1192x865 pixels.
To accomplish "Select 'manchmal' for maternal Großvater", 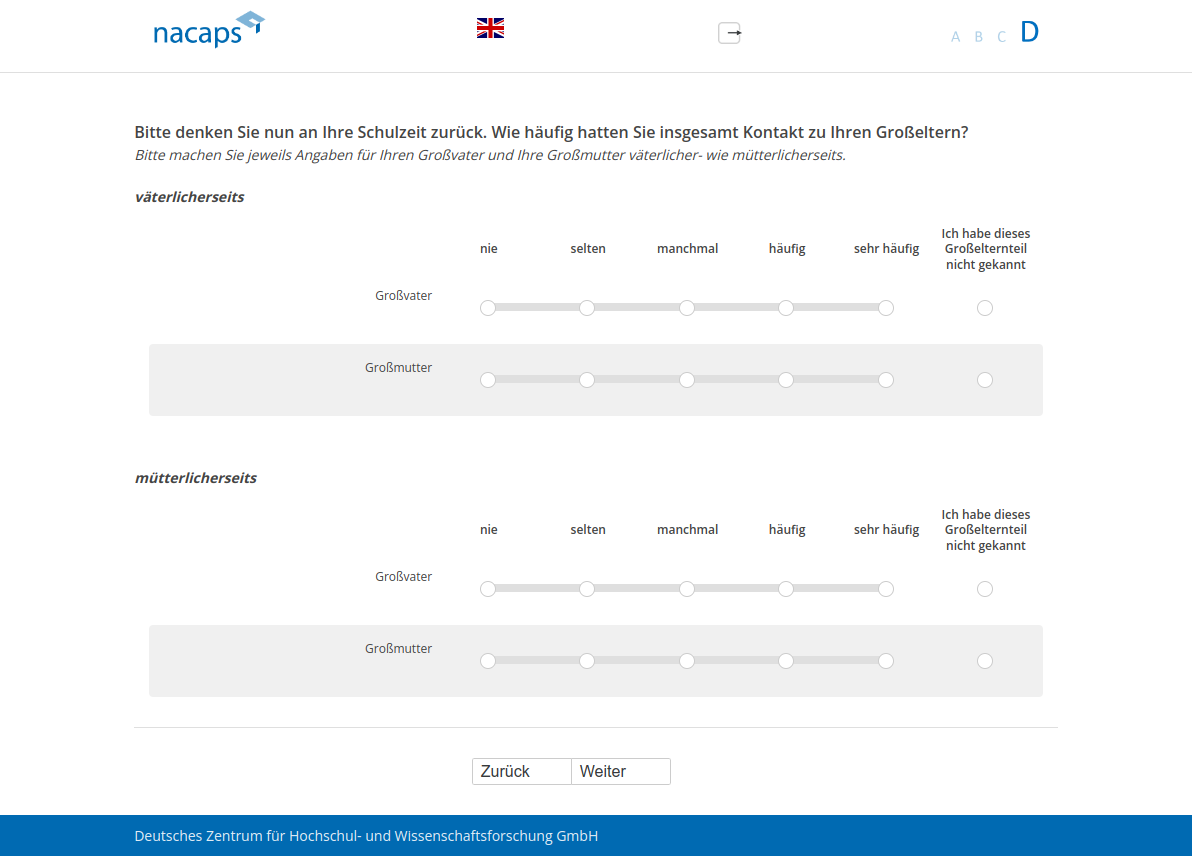I will (687, 589).
